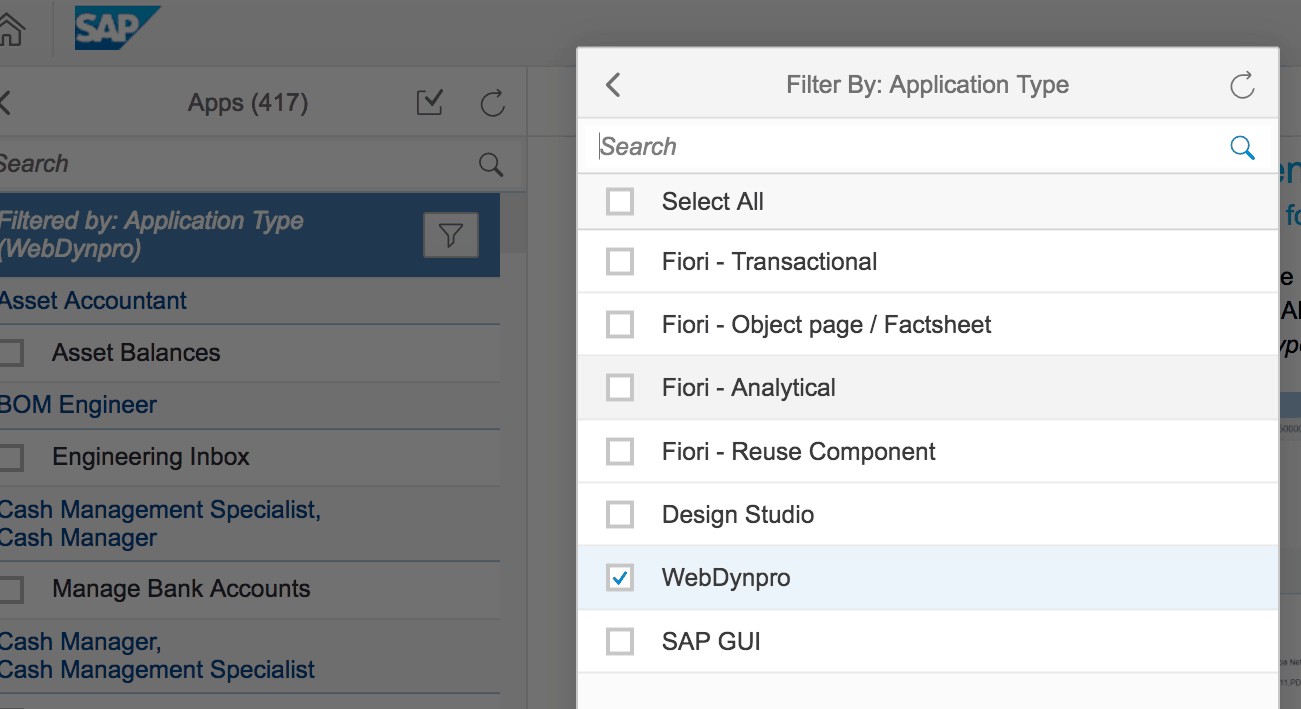Open the filter funnel button
Viewport: 1301px width, 709px height.
(451, 235)
